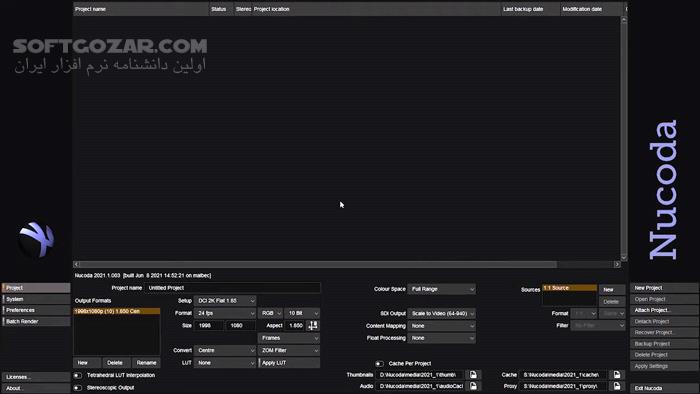Click Delete next to Sources list

(x=612, y=302)
